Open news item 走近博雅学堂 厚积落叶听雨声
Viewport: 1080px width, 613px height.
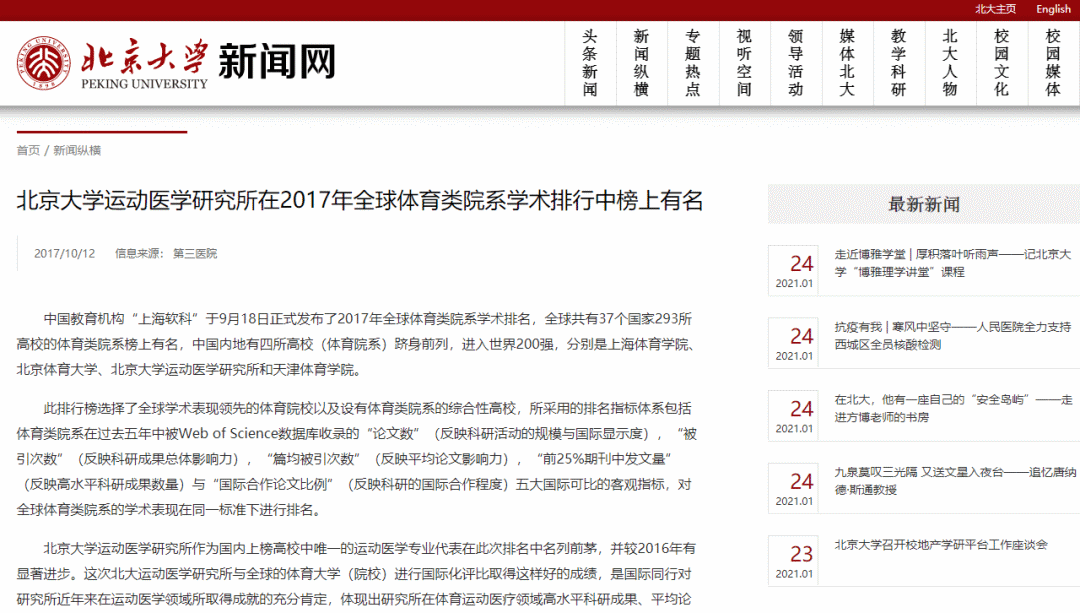click(x=953, y=263)
